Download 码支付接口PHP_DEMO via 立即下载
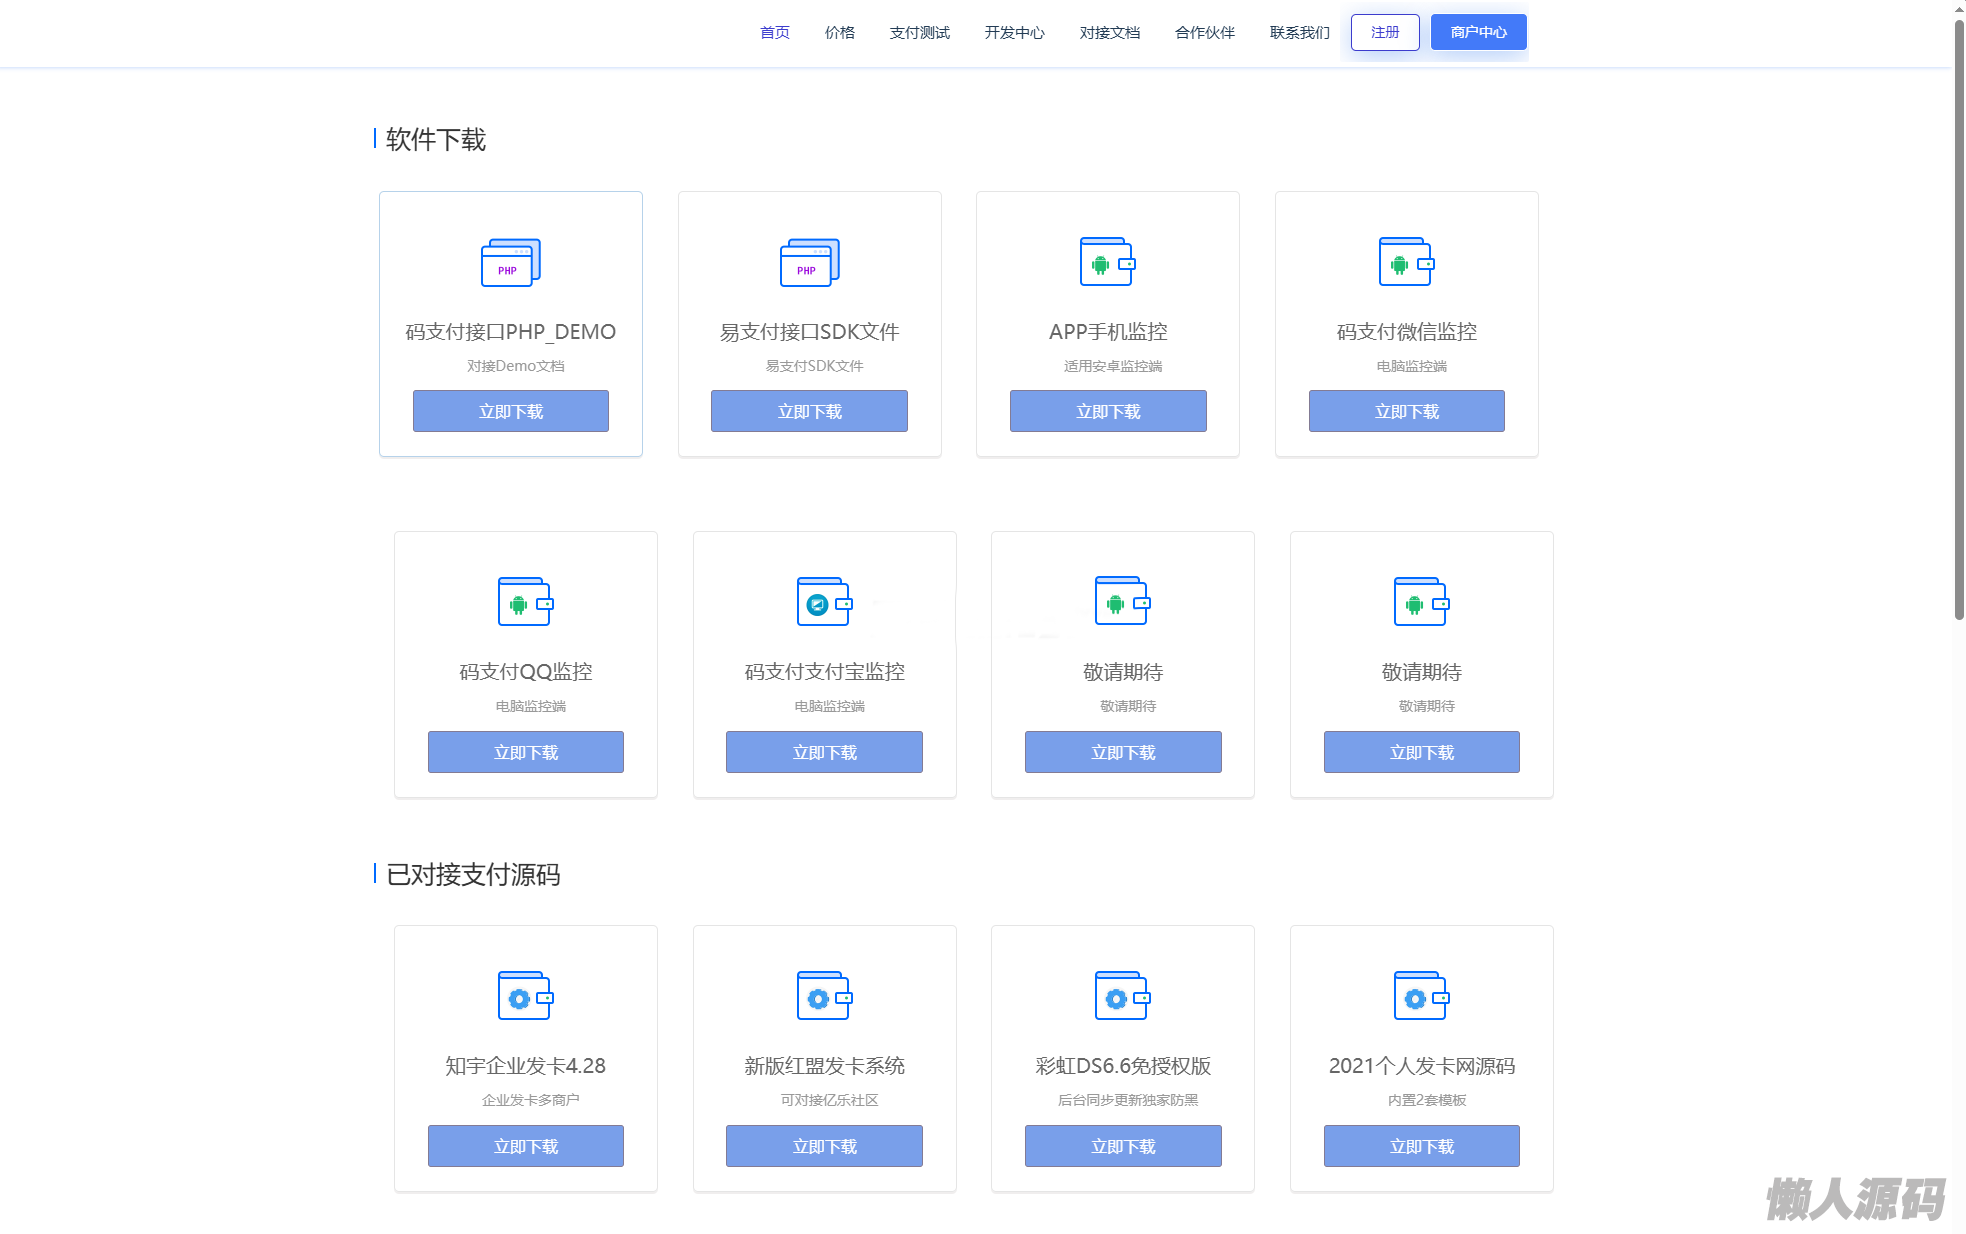This screenshot has width=1966, height=1234. [510, 411]
